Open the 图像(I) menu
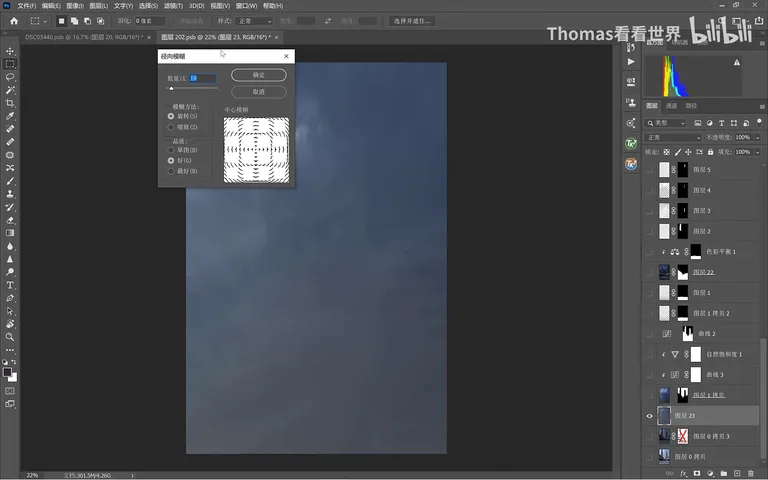768x480 pixels. point(75,6)
